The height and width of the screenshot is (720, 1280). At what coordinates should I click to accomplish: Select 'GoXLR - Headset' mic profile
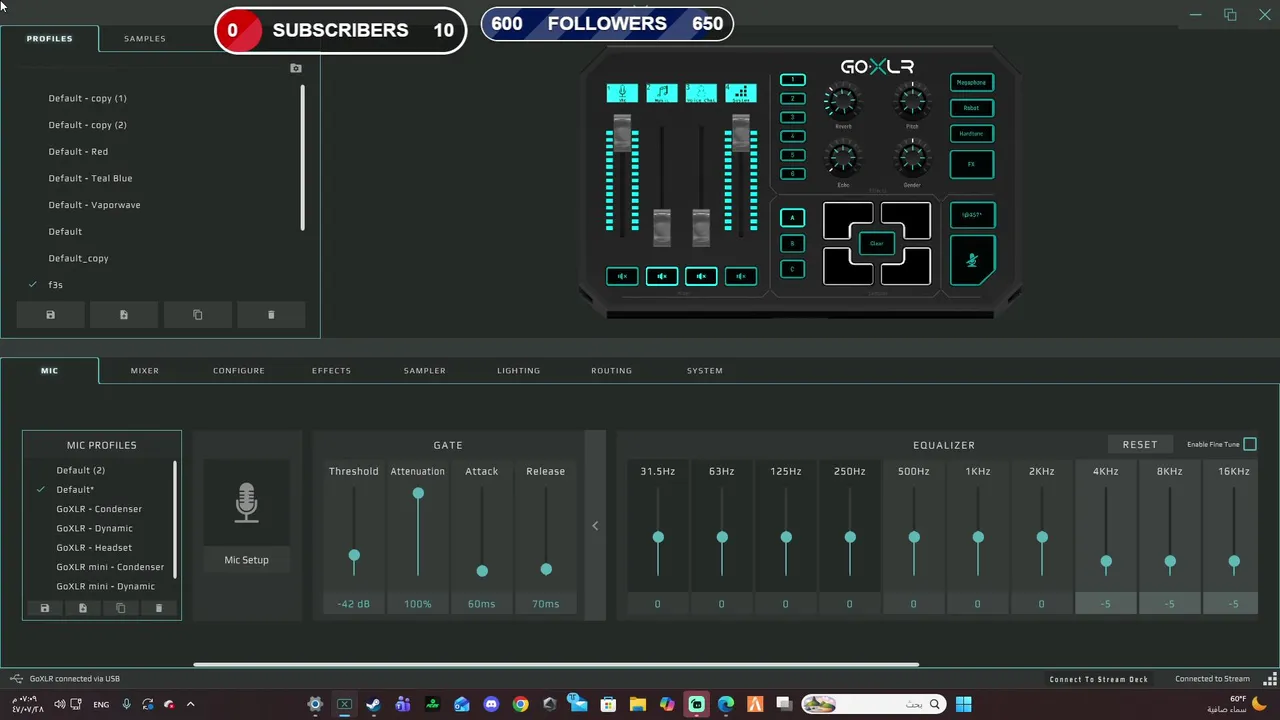[94, 548]
